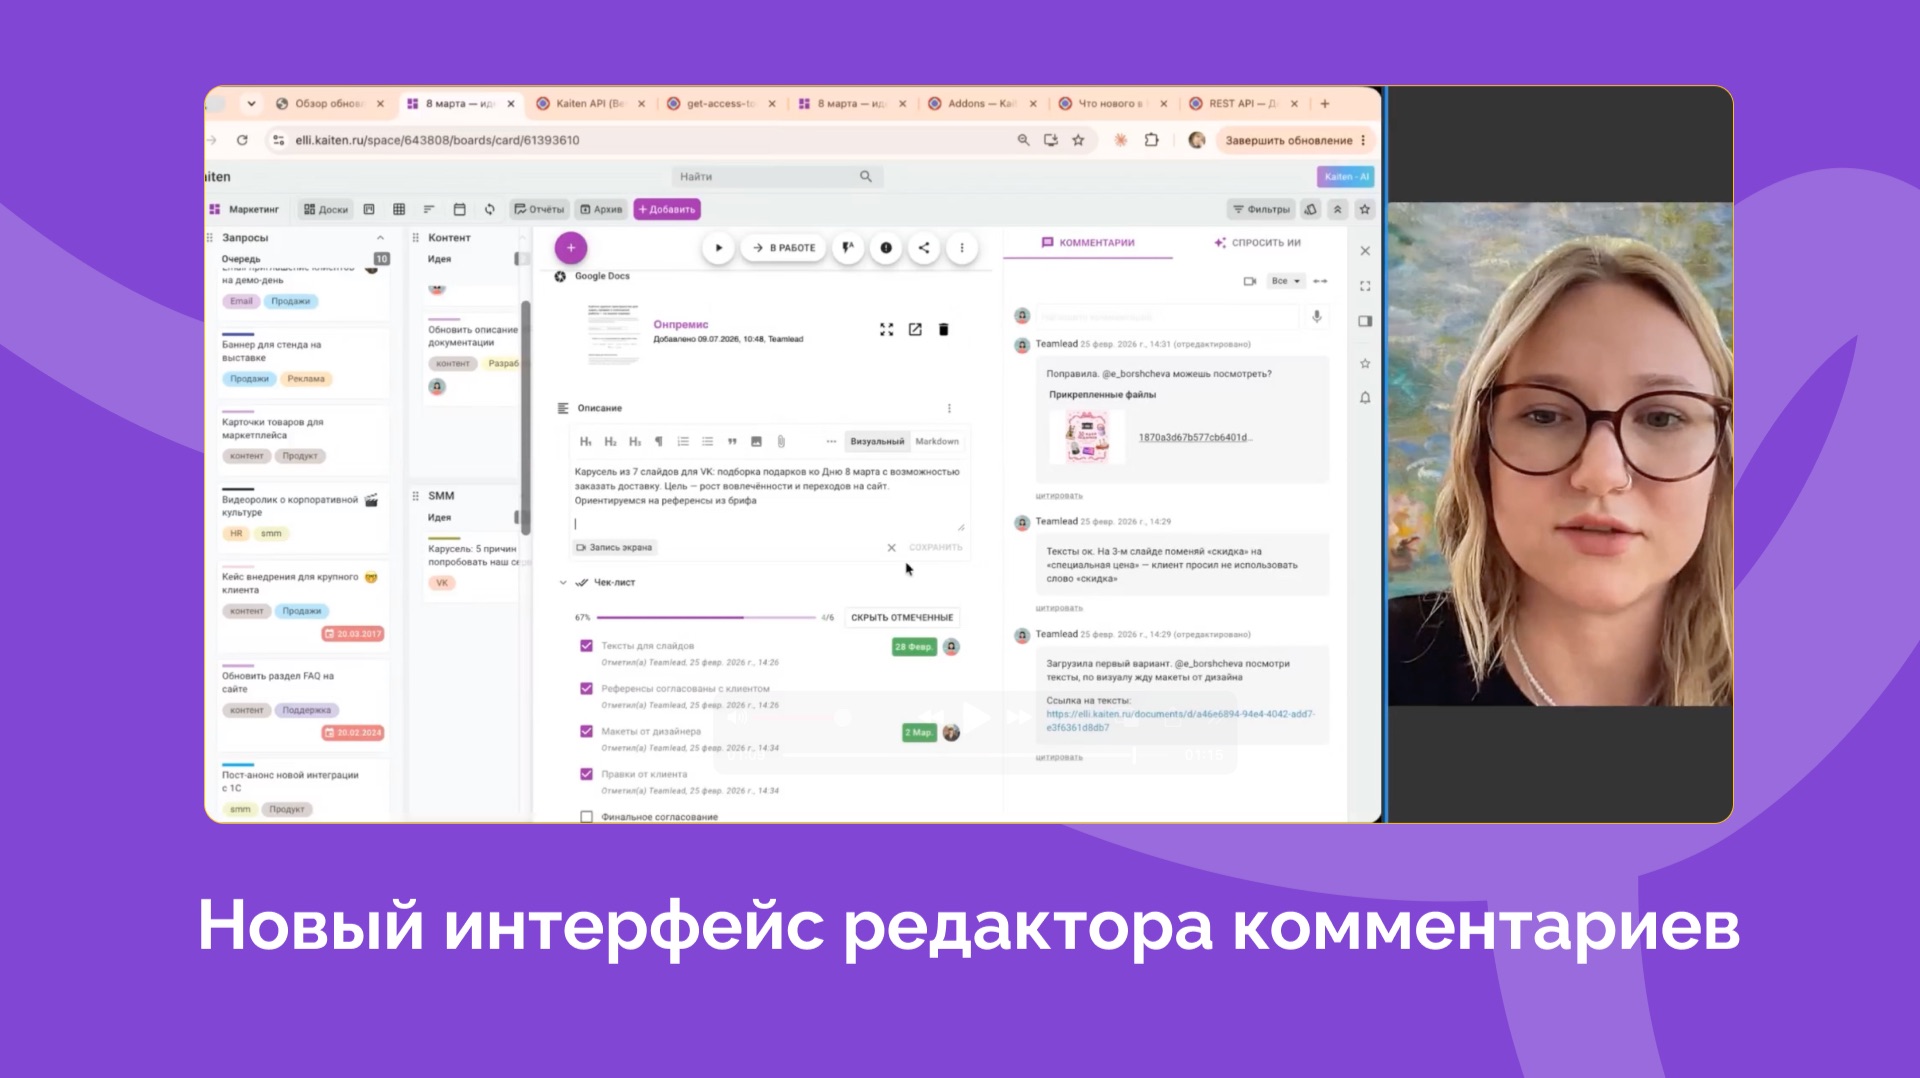Subscribe to card with bell icon
This screenshot has width=1920, height=1078.
click(1365, 397)
